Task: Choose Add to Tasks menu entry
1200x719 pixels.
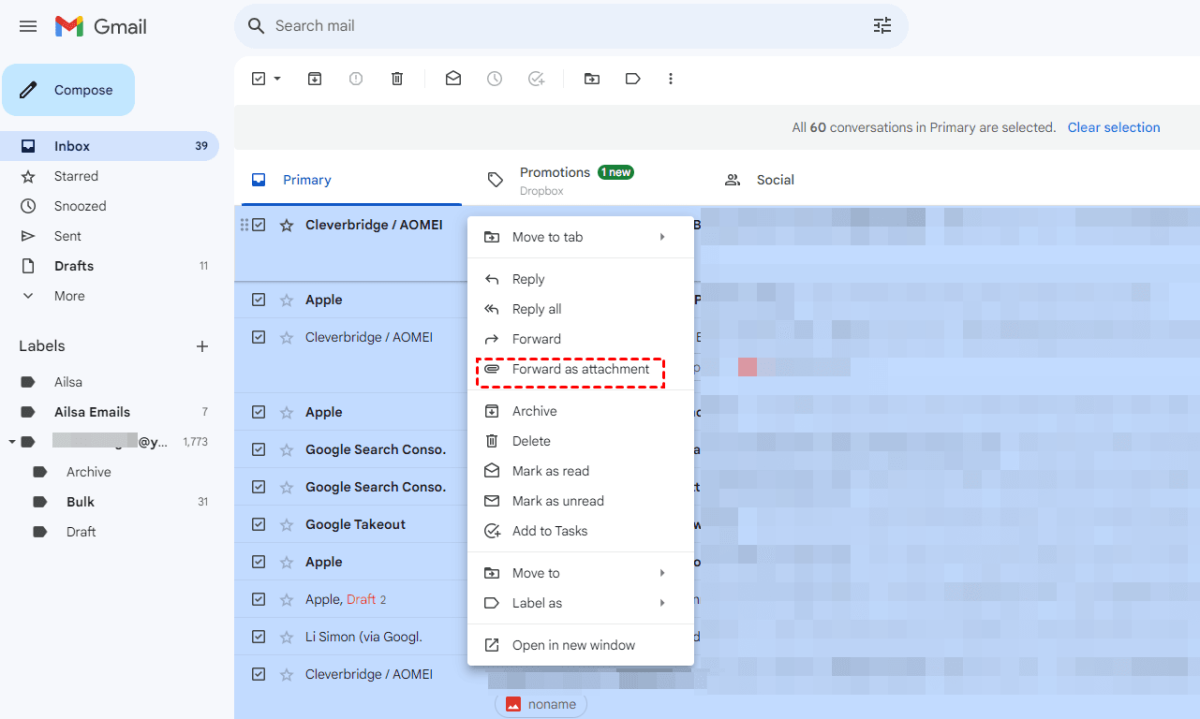Action: [x=581, y=531]
